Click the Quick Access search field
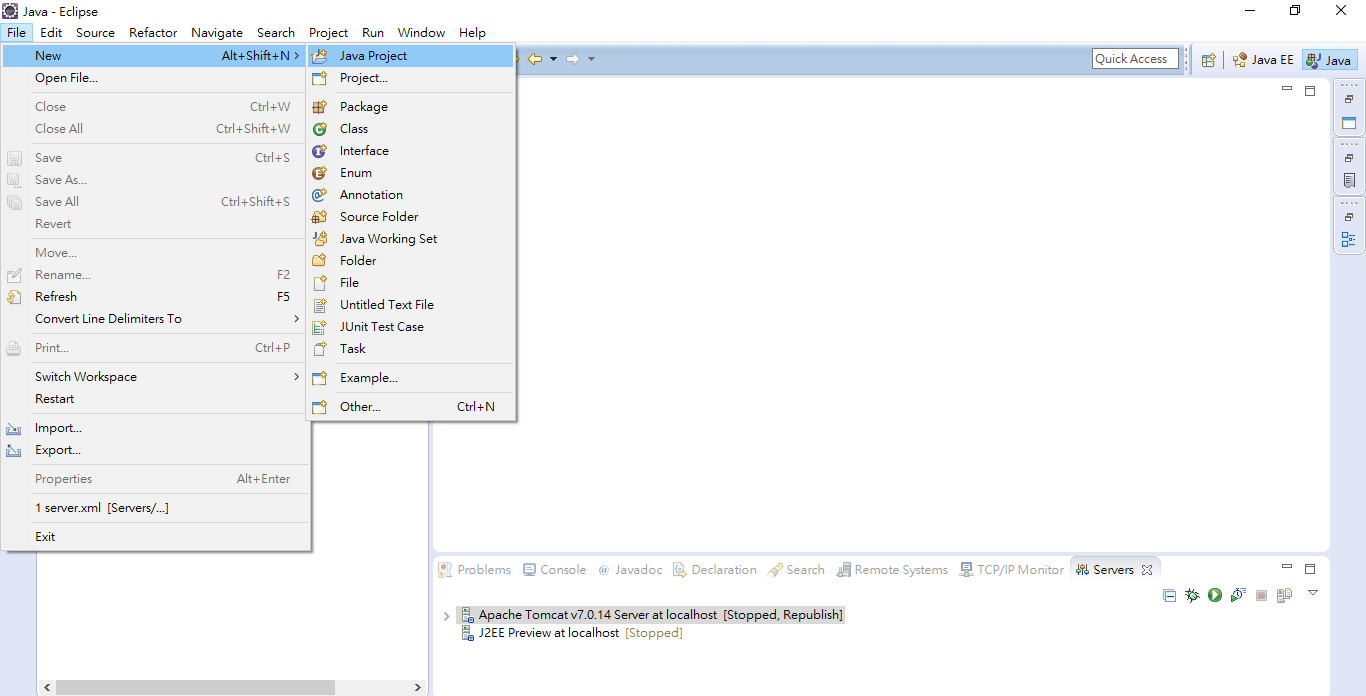This screenshot has width=1366, height=696. tap(1135, 59)
